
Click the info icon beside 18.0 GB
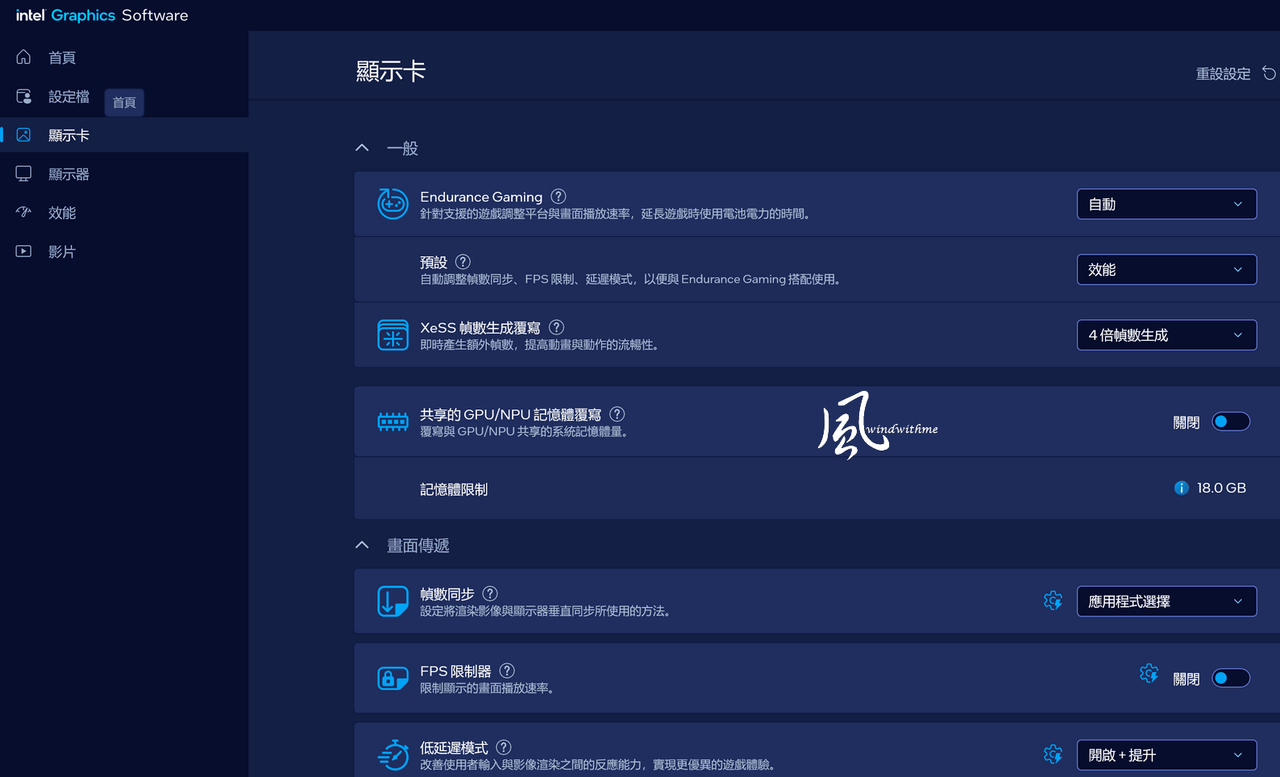pyautogui.click(x=1181, y=488)
